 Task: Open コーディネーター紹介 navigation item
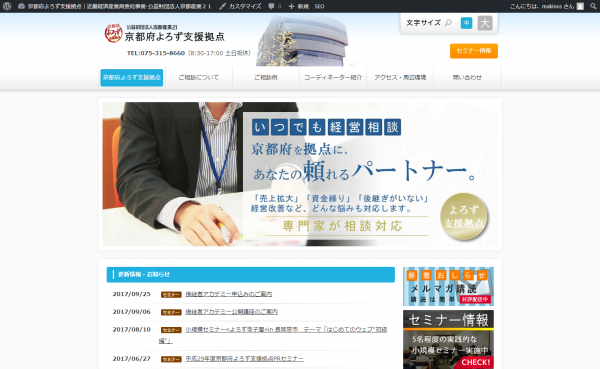[x=333, y=78]
